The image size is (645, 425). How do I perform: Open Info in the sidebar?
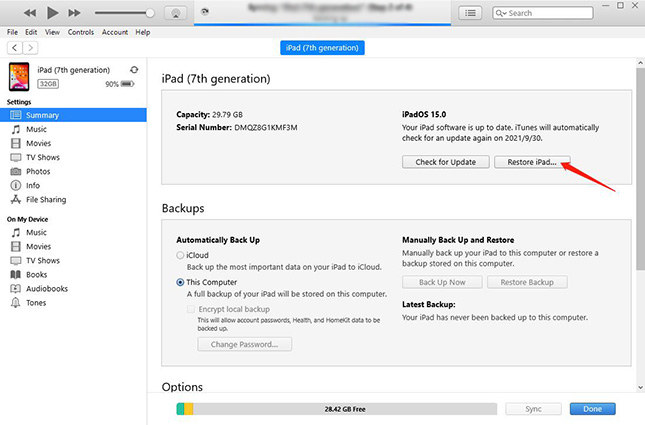[33, 185]
